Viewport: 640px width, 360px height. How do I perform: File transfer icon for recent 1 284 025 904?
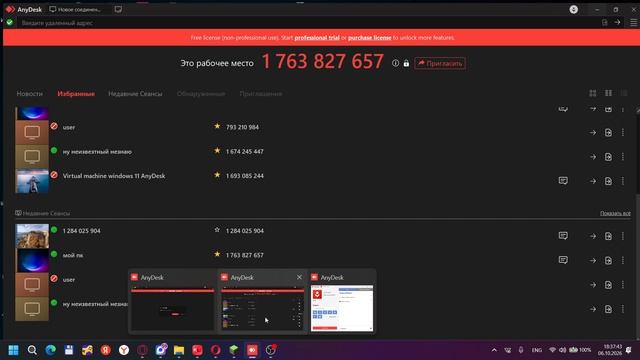tap(608, 236)
